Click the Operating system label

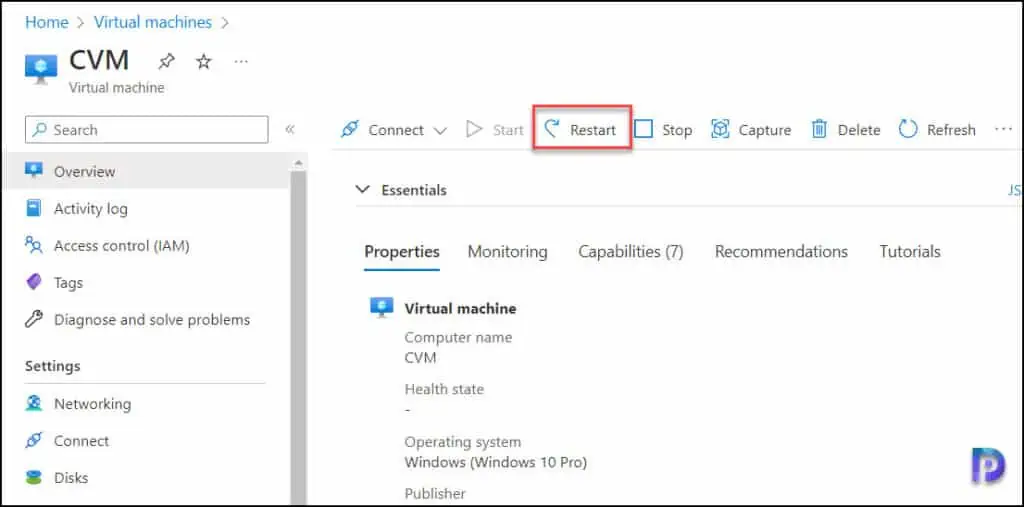coord(462,442)
